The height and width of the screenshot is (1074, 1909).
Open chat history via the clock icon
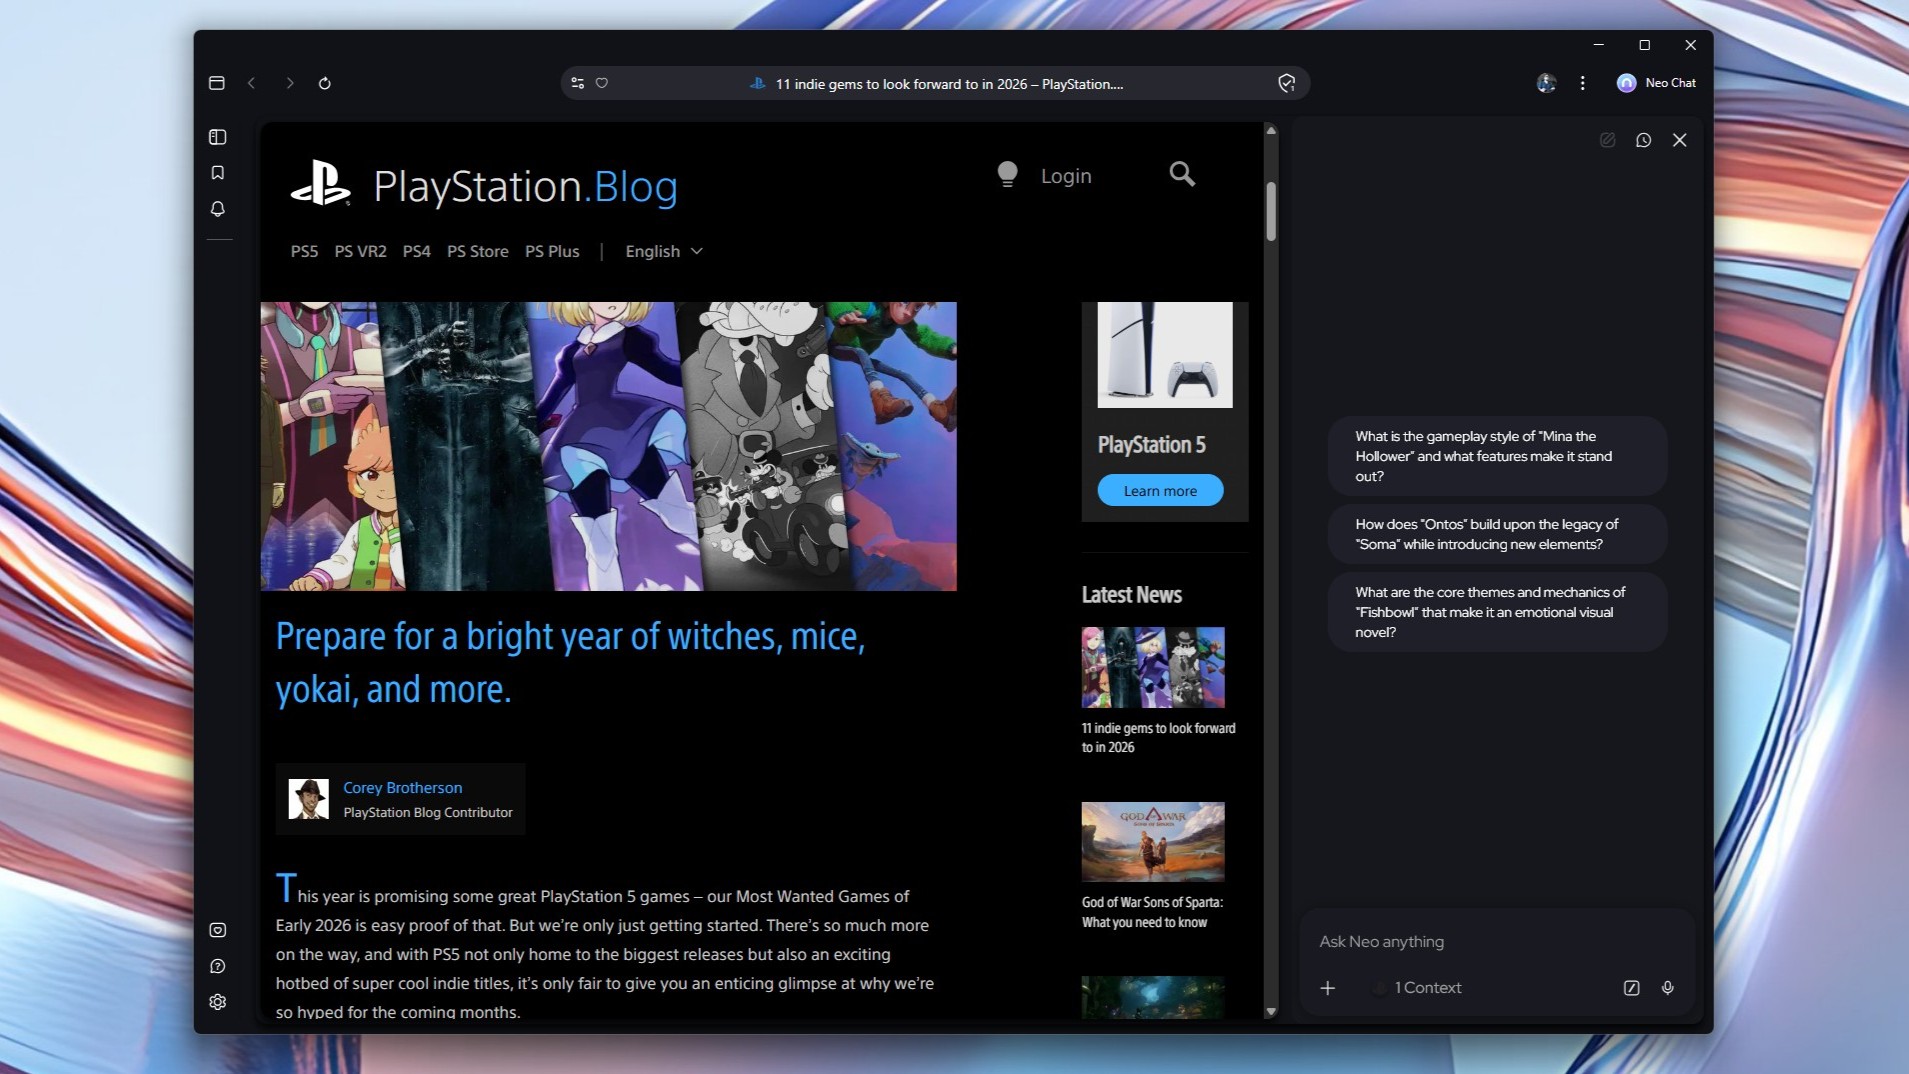(1644, 140)
